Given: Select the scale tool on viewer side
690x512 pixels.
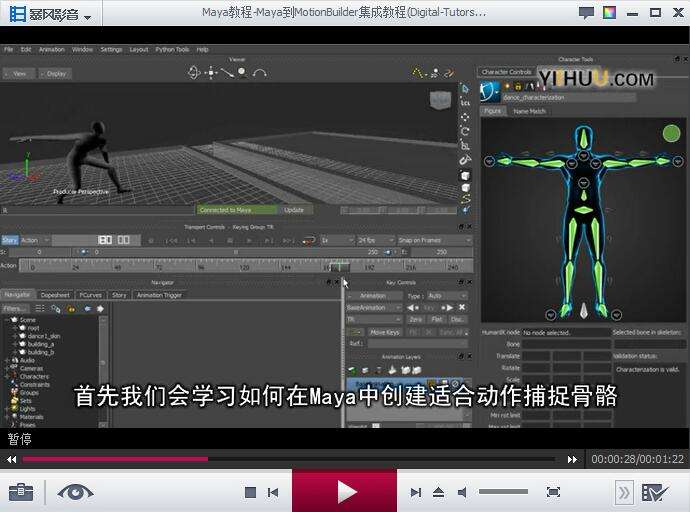Looking at the screenshot, I should click(465, 145).
